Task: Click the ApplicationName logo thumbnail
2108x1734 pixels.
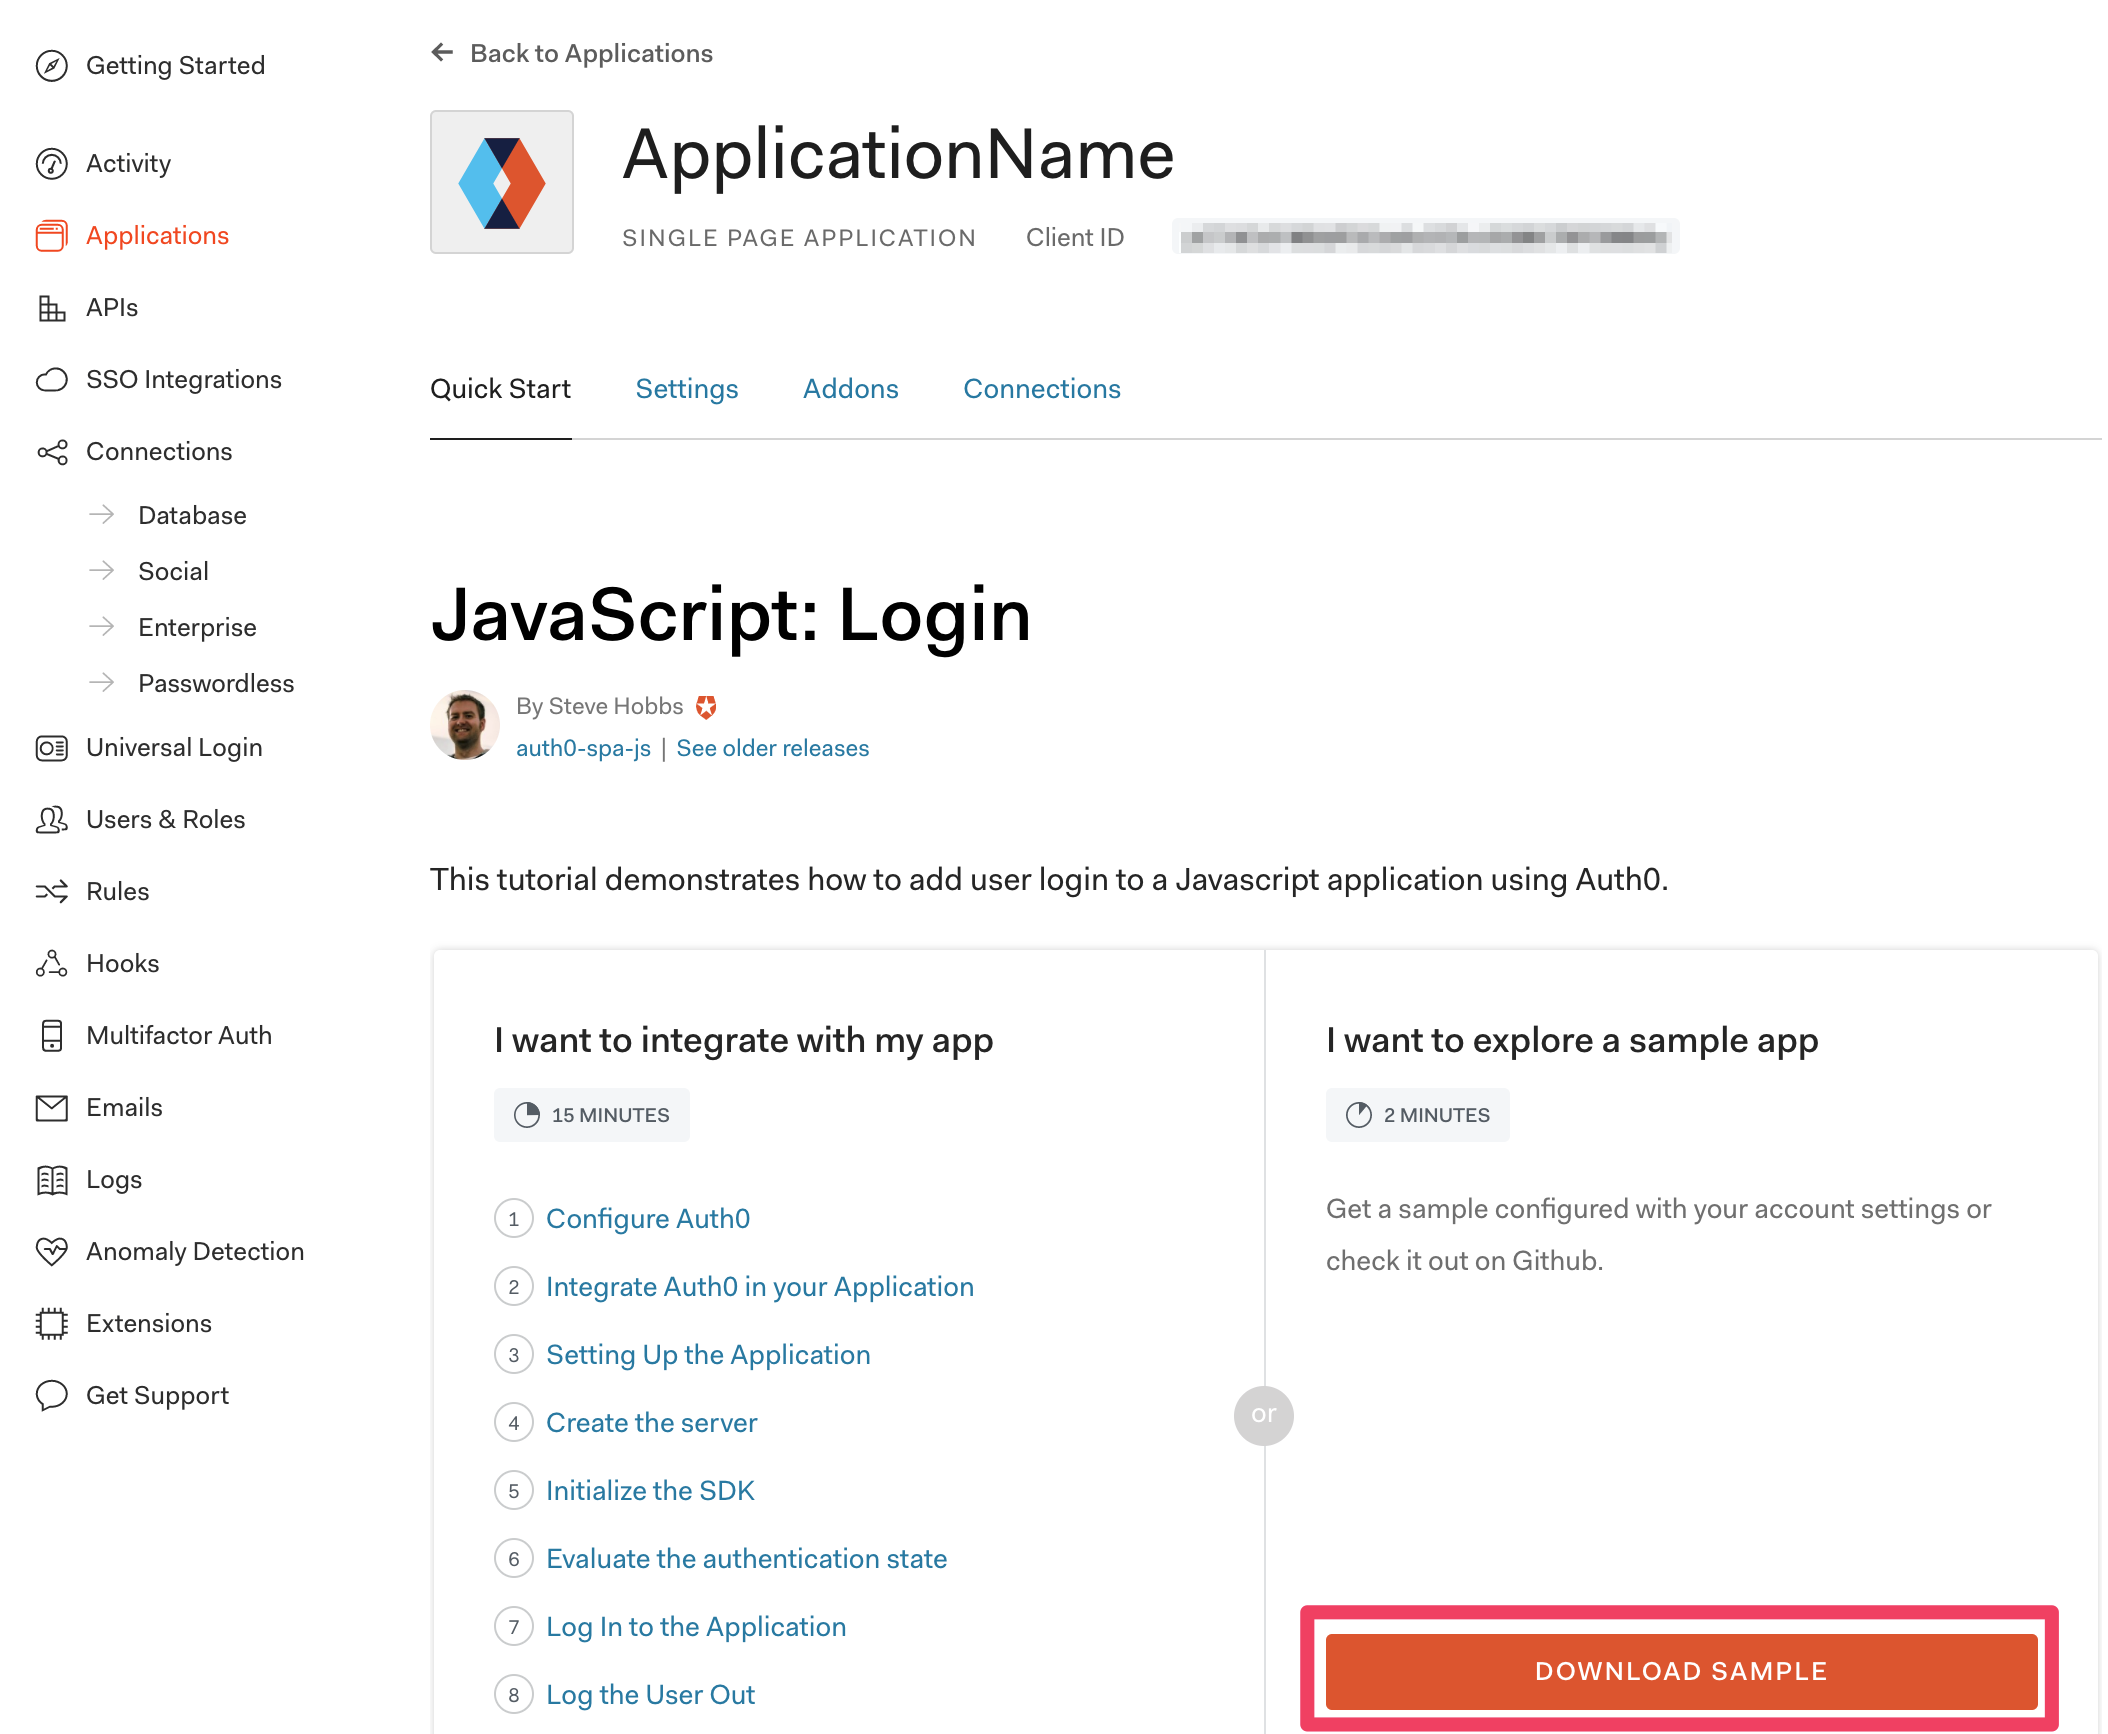Action: [502, 182]
